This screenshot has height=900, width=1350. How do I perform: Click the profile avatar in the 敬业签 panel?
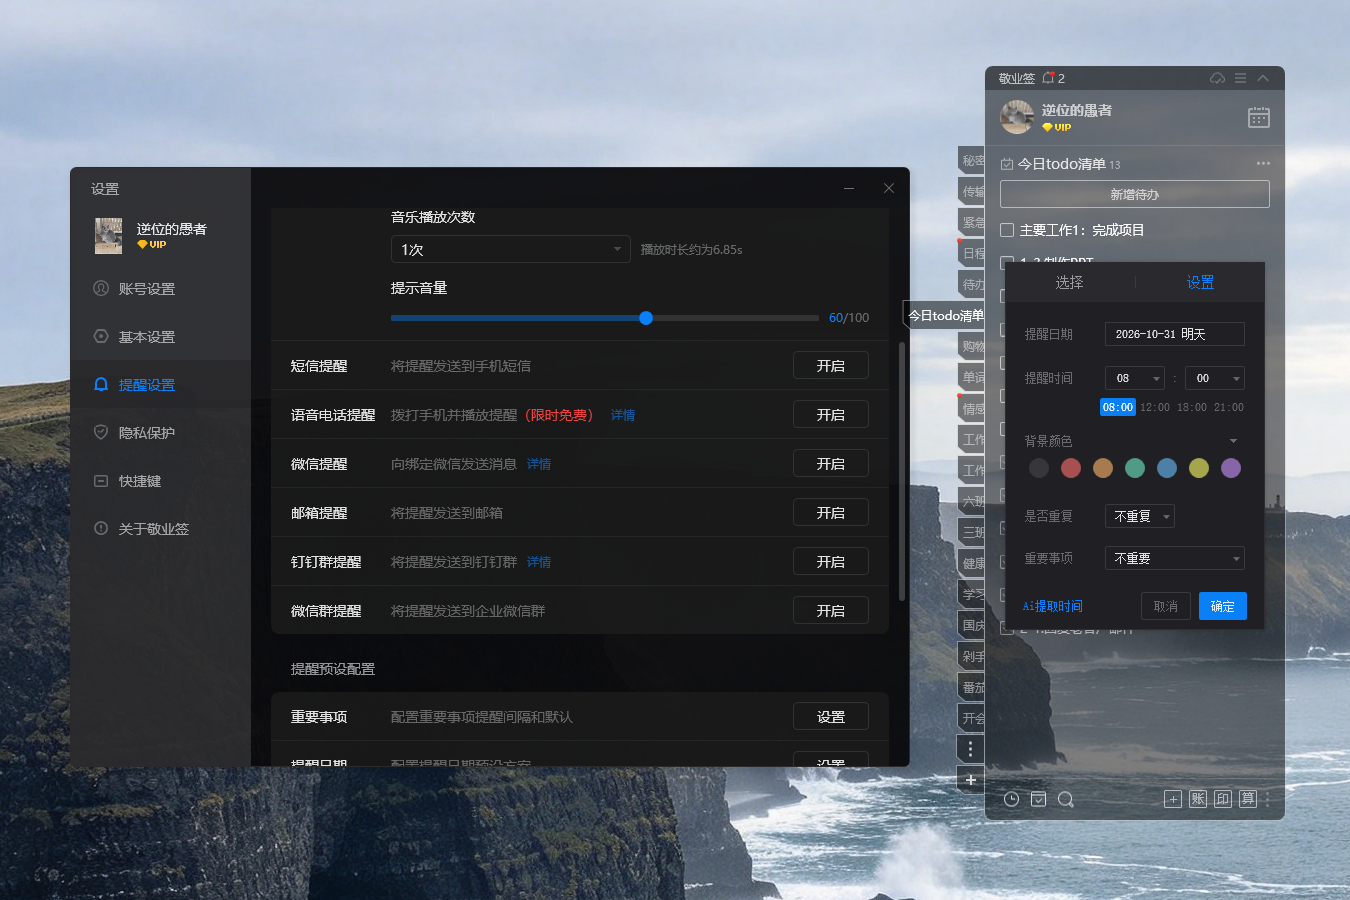click(x=1017, y=117)
